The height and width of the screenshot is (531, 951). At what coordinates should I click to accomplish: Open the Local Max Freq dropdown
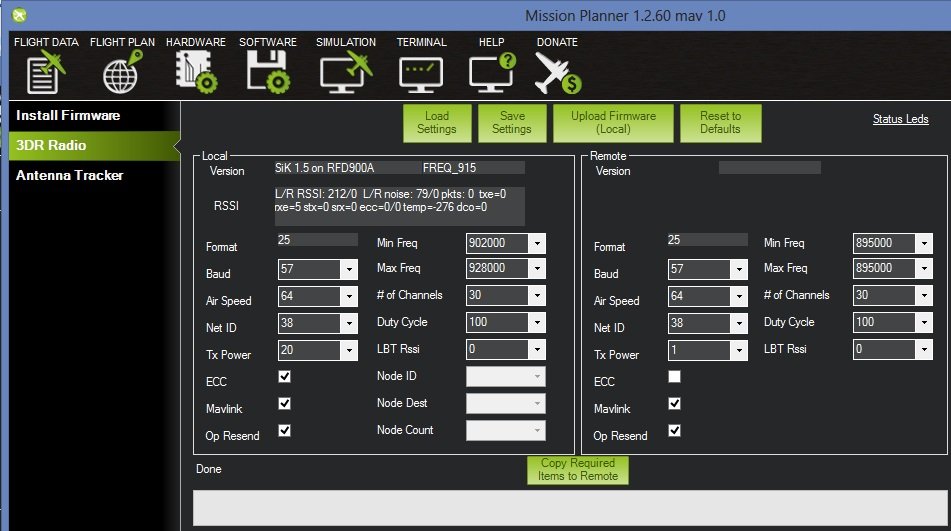pos(506,268)
